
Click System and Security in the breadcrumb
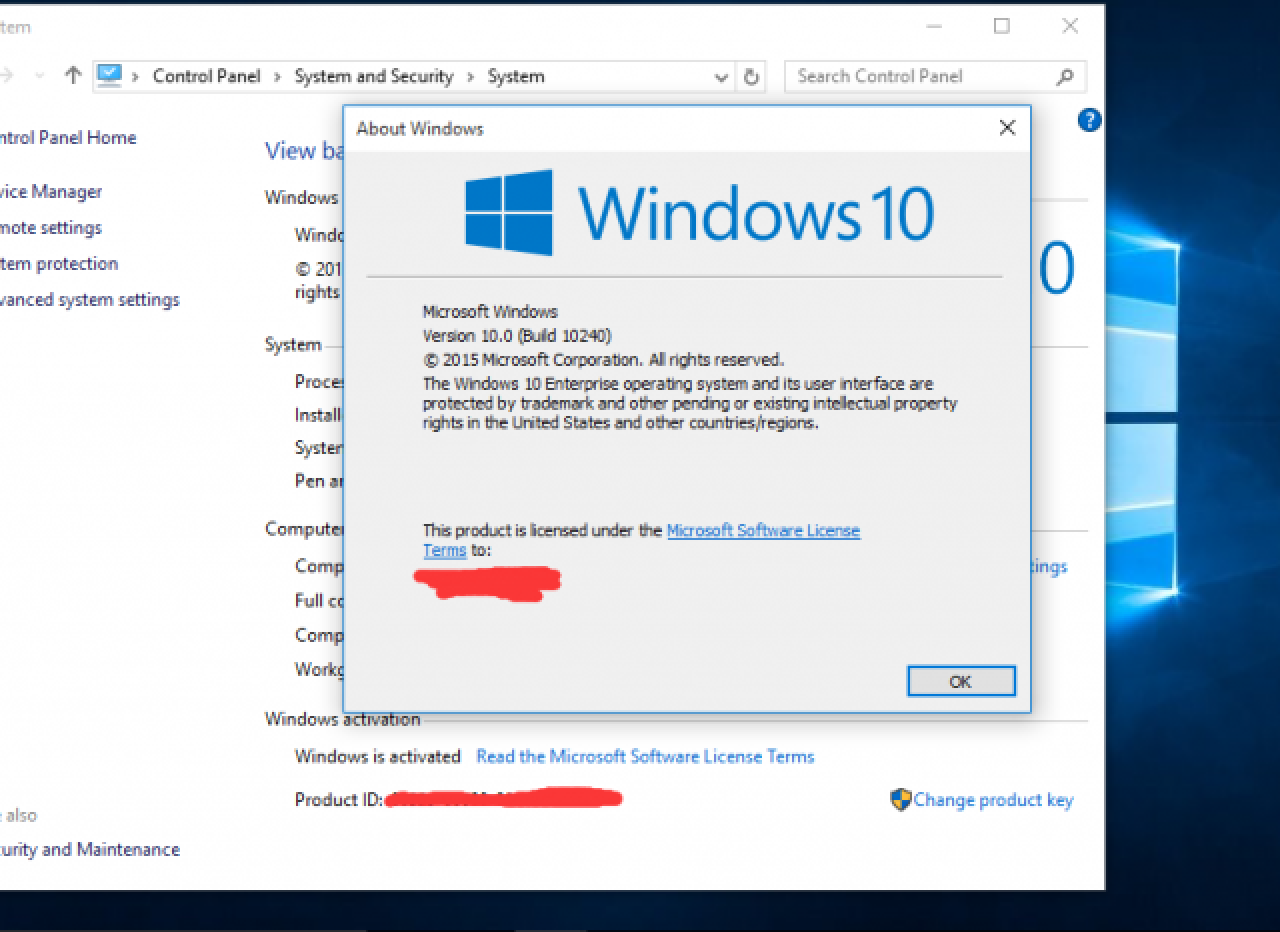coord(374,76)
